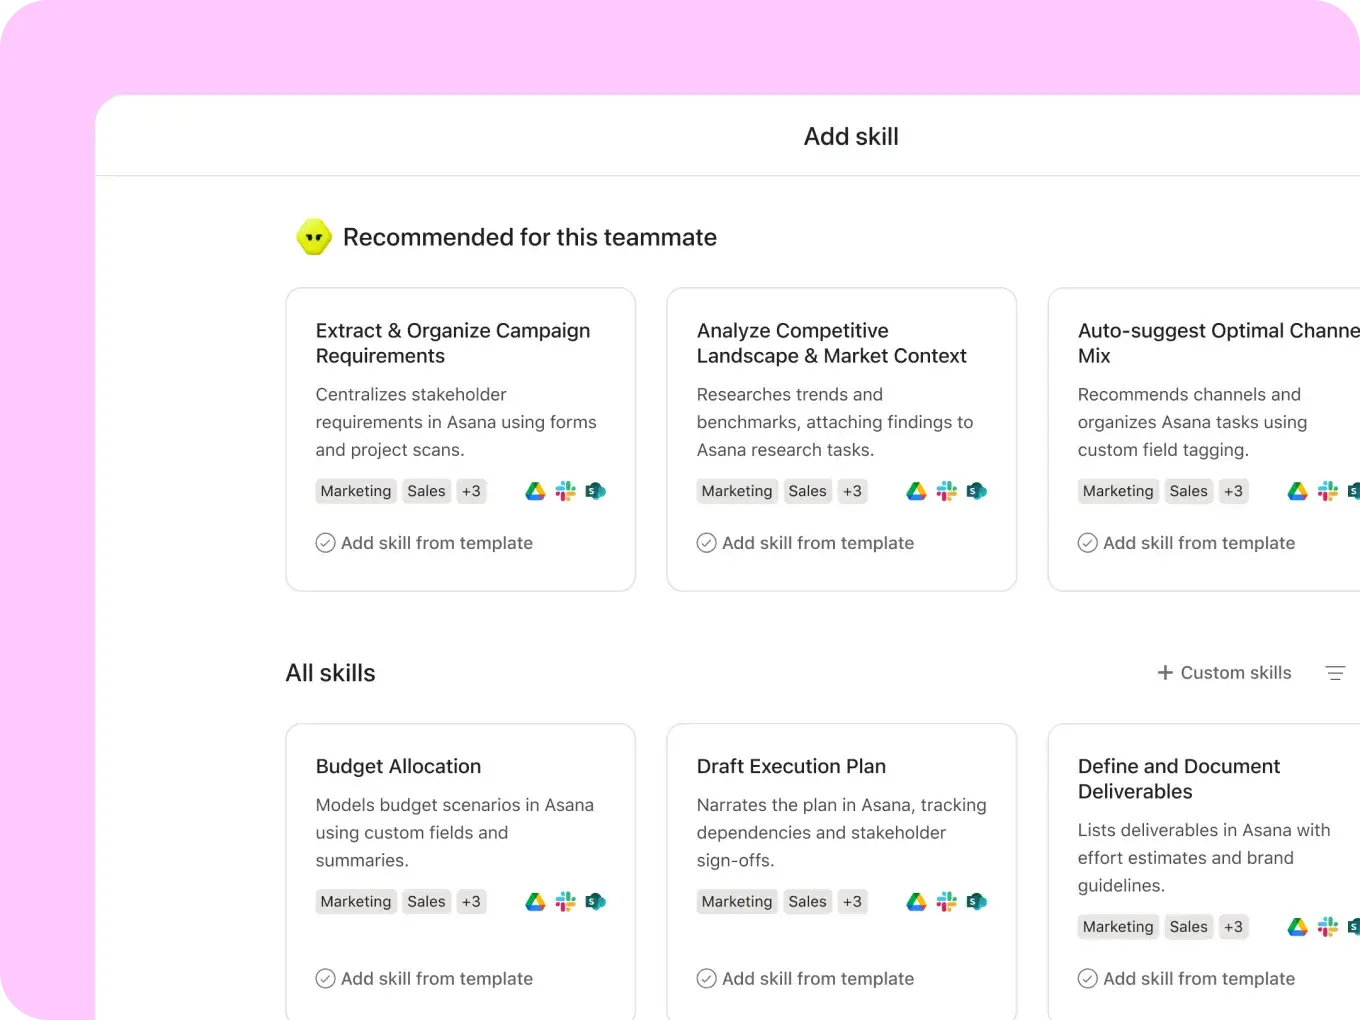The height and width of the screenshot is (1020, 1360).
Task: Click Slack icon on Extract & Organize card
Action: [566, 491]
